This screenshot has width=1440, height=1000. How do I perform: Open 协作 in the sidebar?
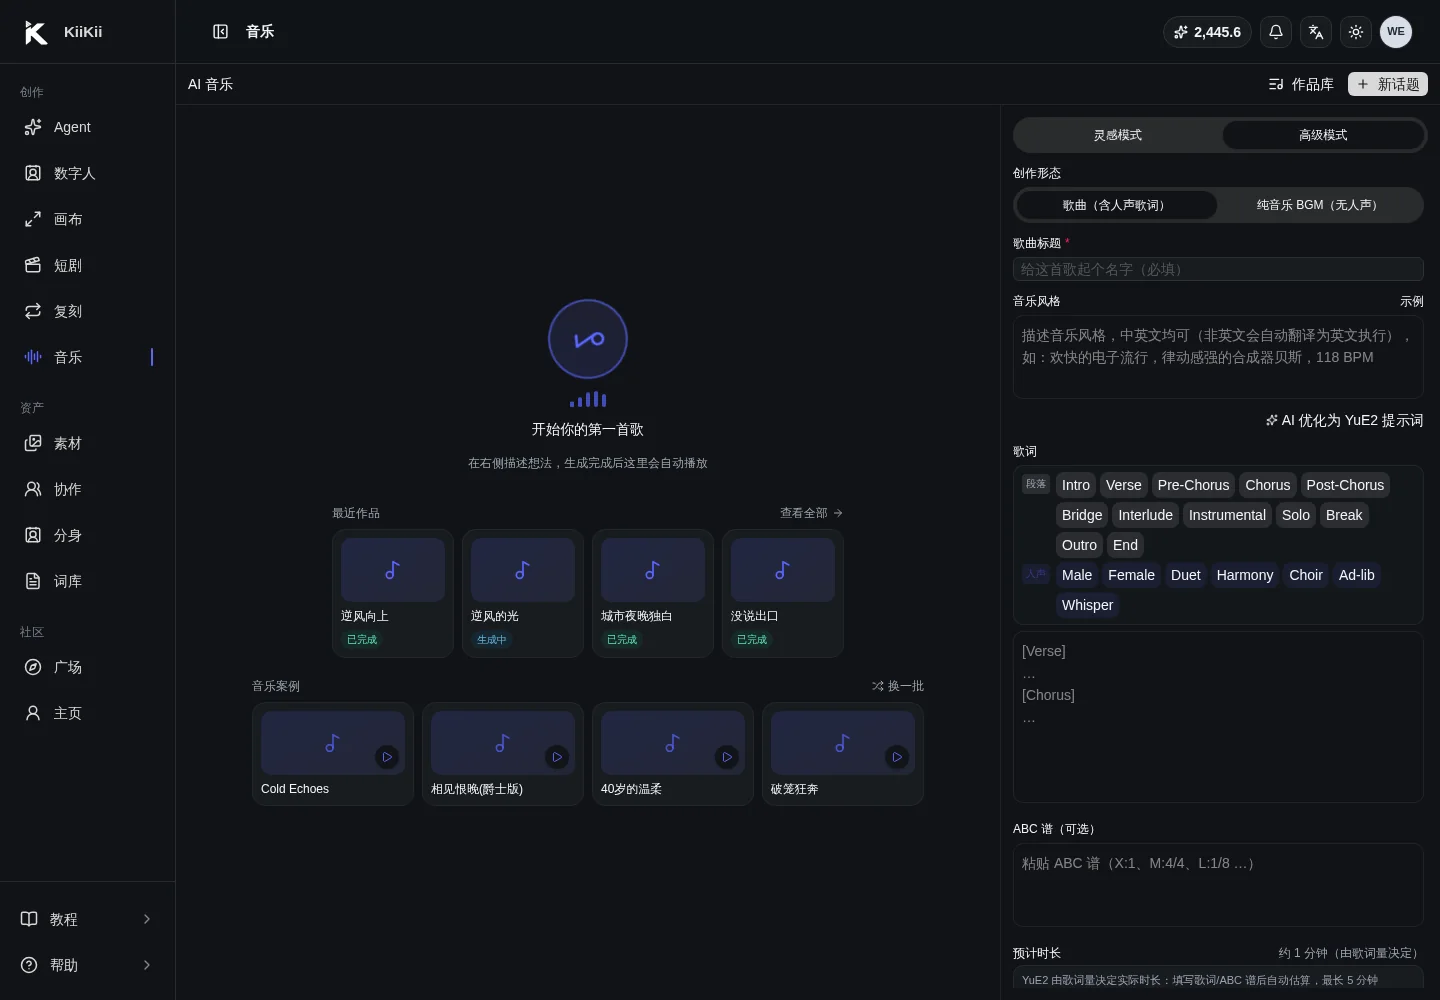(88, 489)
